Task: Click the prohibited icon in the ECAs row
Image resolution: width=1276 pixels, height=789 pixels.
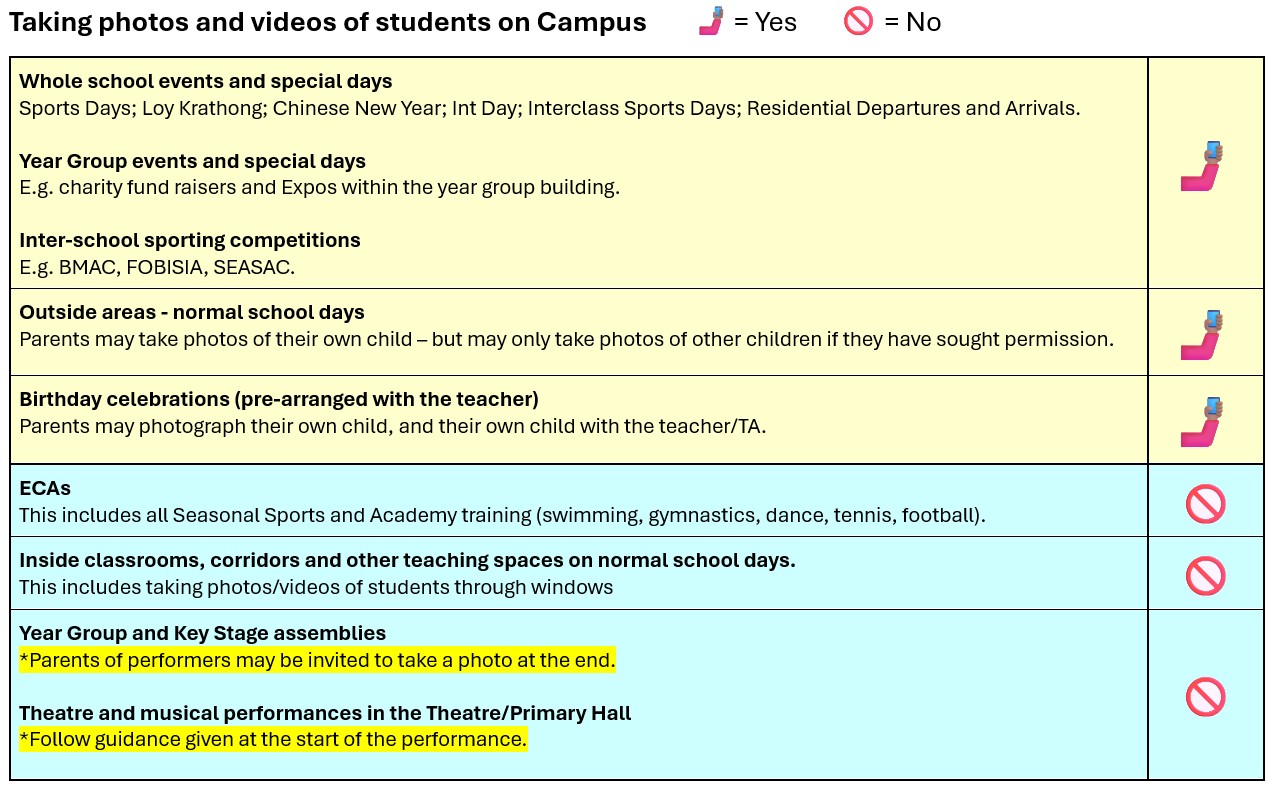Action: 1205,503
